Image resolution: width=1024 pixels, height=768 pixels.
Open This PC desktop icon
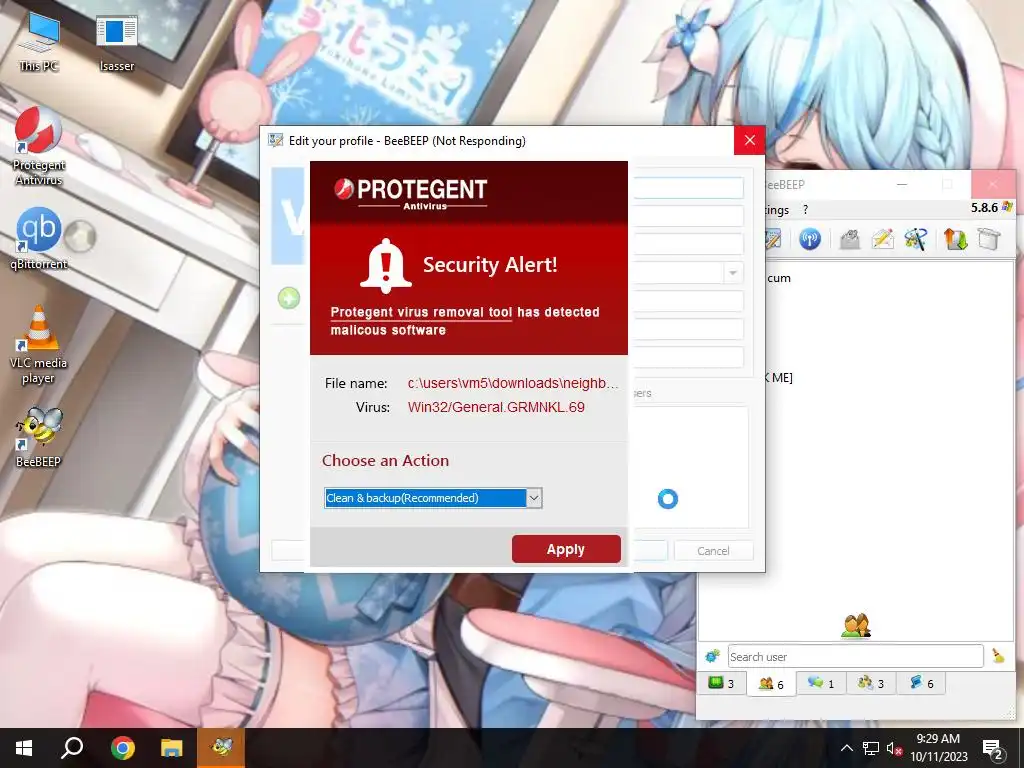point(39,42)
